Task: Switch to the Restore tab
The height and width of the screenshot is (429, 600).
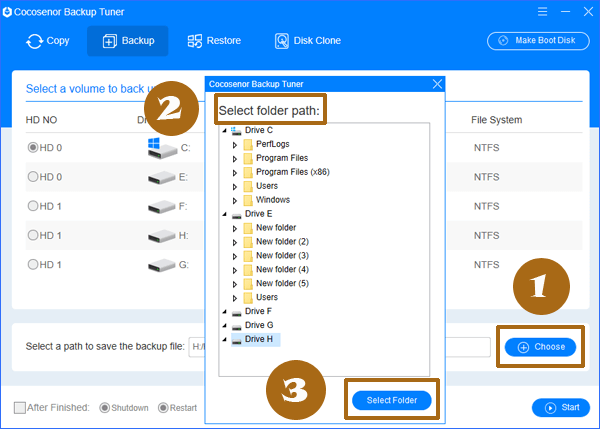Action: (214, 41)
